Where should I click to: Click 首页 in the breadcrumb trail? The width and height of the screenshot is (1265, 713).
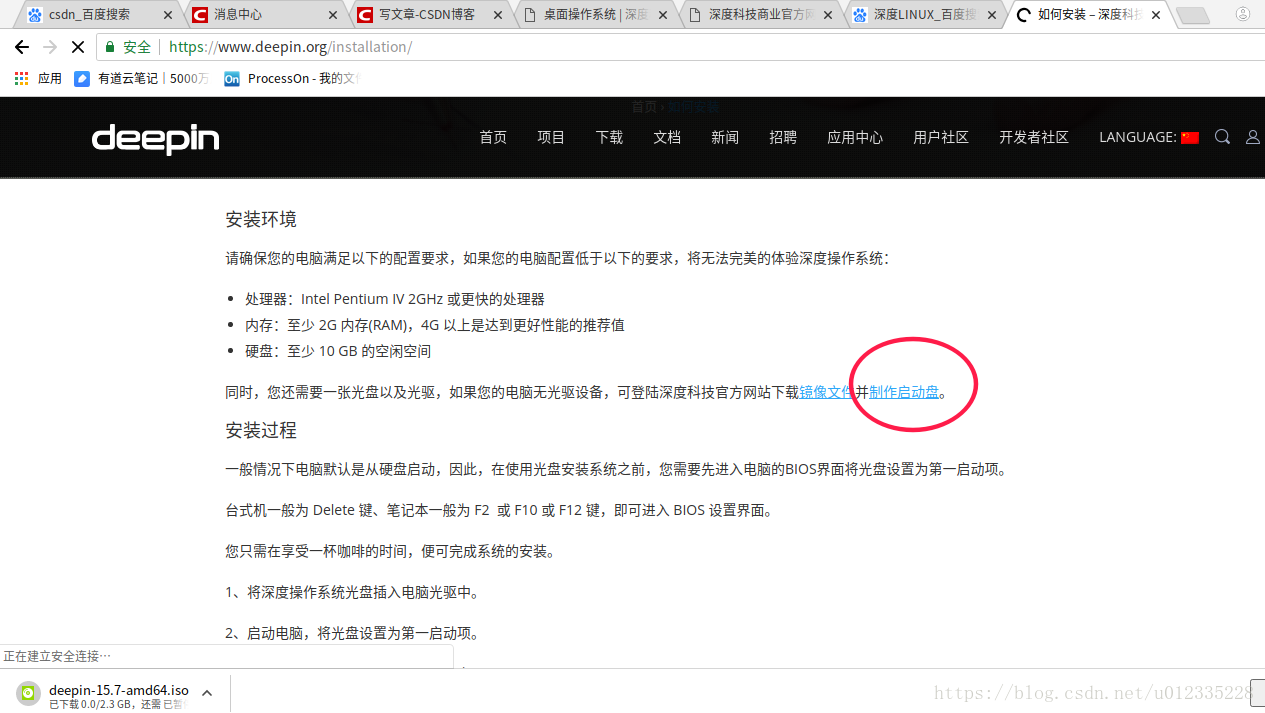pos(644,107)
